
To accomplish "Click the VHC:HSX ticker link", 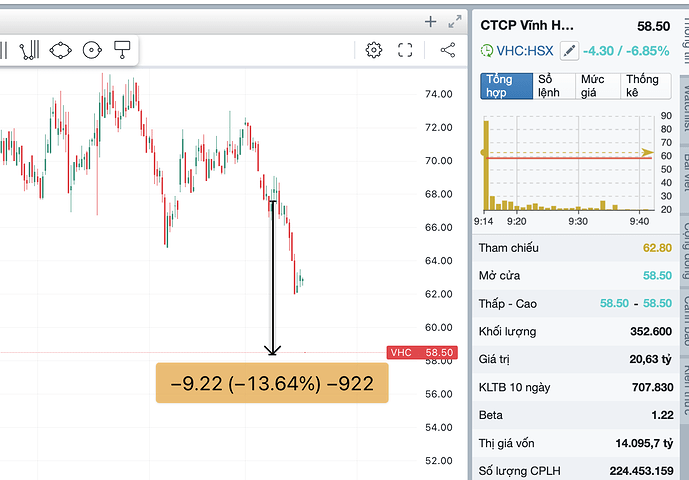I will coord(524,50).
